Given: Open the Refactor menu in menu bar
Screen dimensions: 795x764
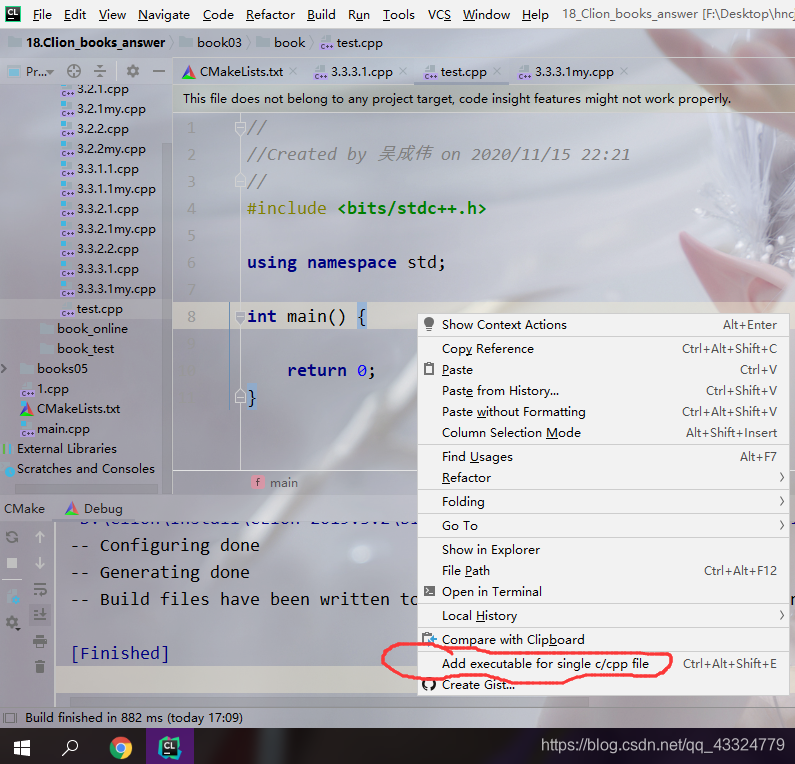Looking at the screenshot, I should pos(270,15).
